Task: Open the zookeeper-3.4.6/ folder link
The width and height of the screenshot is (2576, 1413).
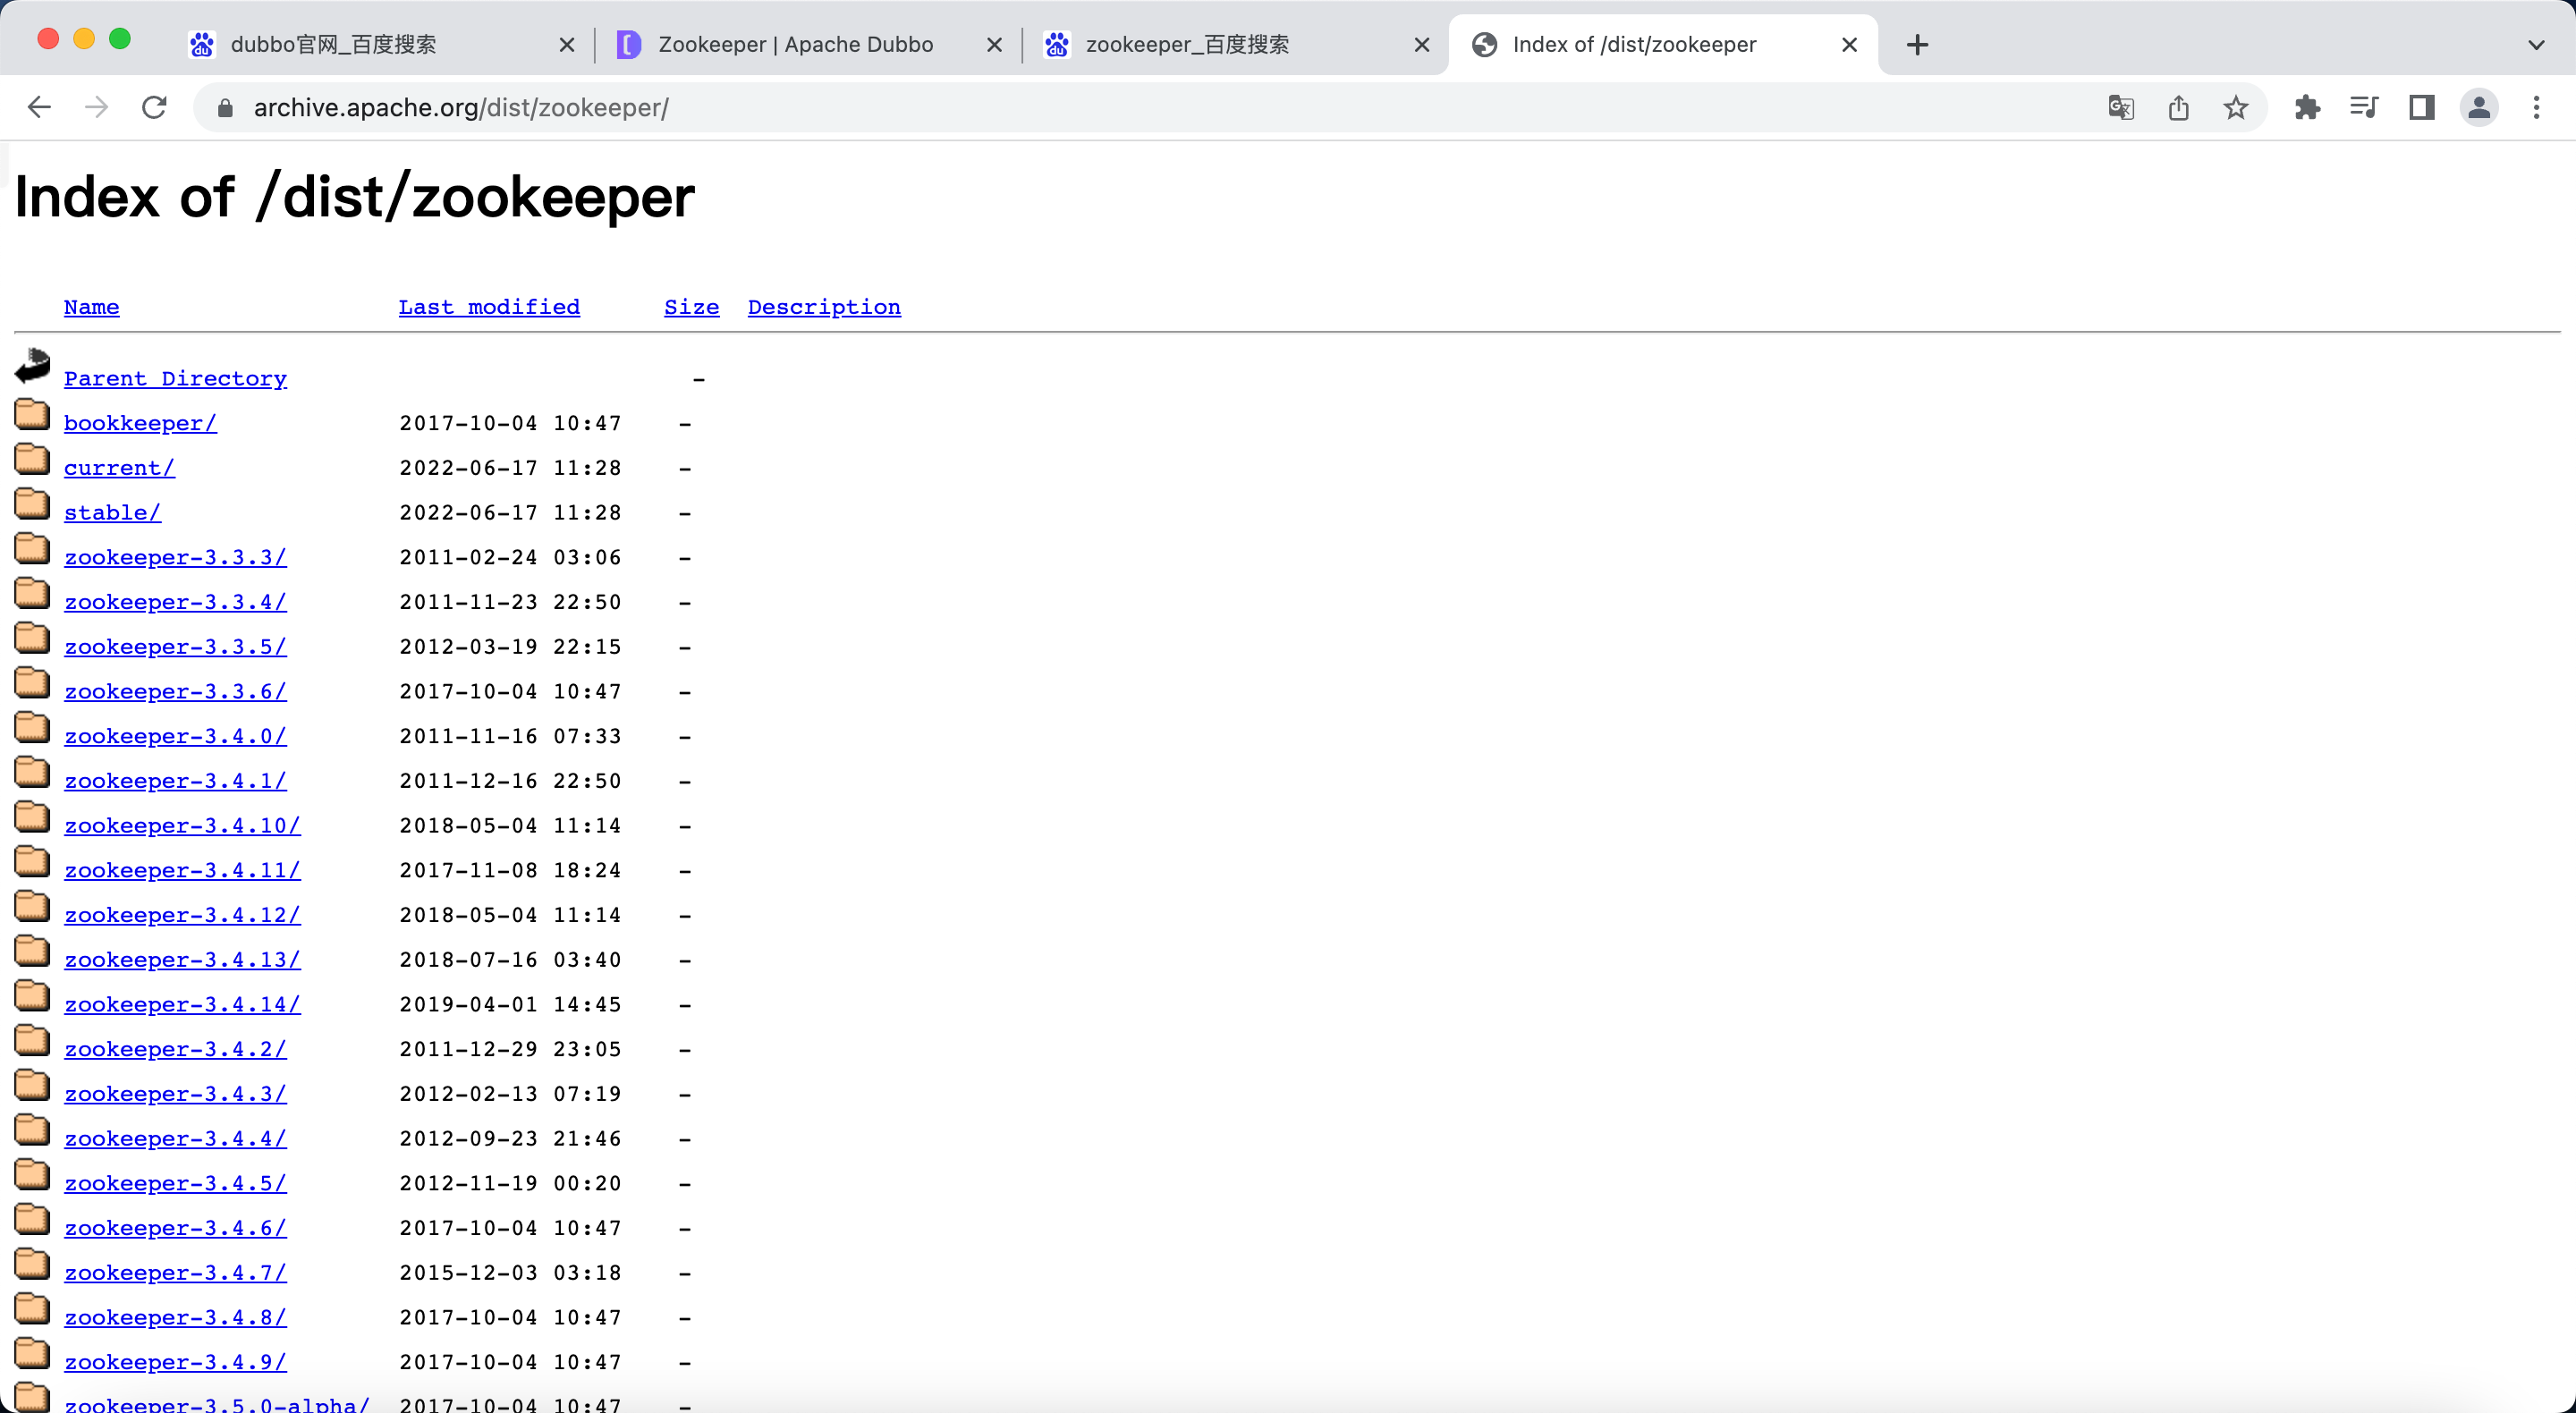Action: tap(175, 1228)
